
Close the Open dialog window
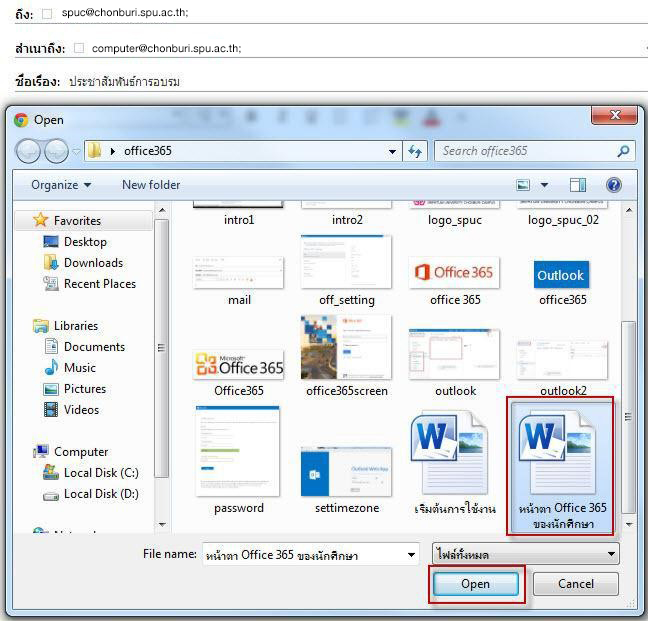tap(614, 115)
